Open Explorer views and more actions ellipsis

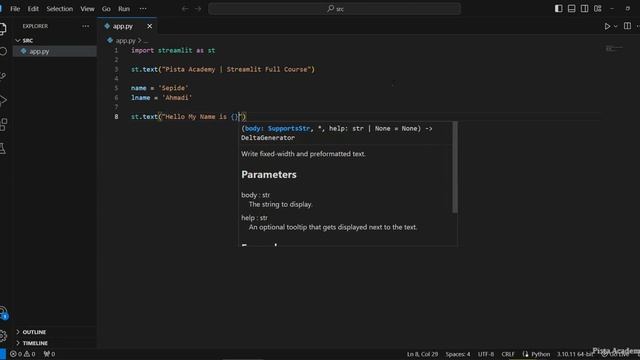coord(85,26)
